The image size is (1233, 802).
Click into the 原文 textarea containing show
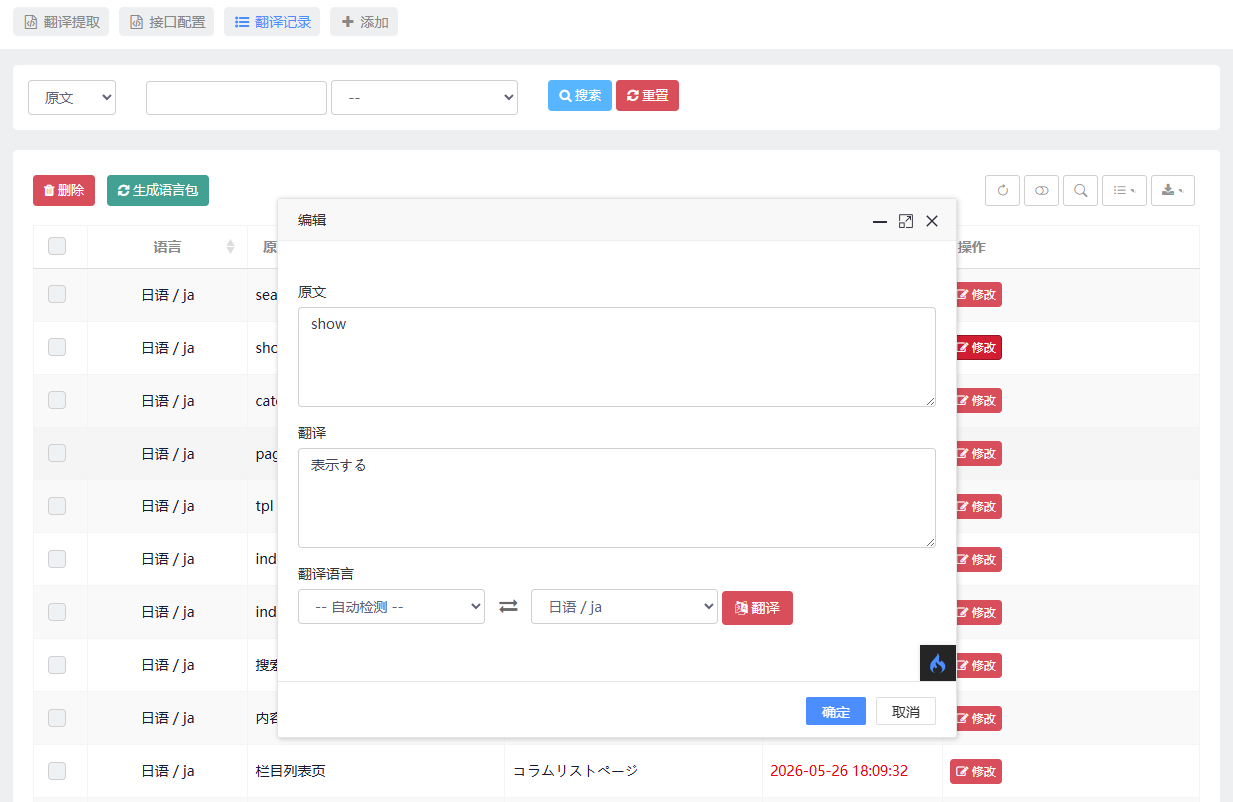pos(617,357)
